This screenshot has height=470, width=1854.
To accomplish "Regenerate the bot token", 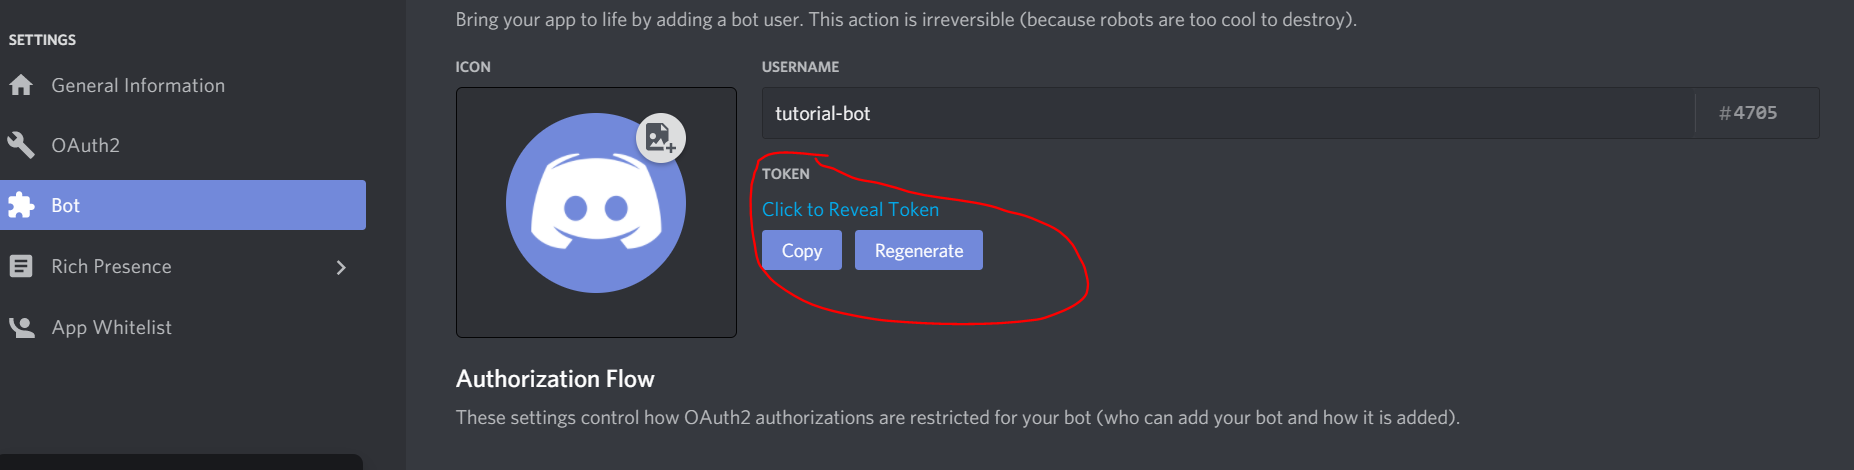I will pyautogui.click(x=919, y=250).
